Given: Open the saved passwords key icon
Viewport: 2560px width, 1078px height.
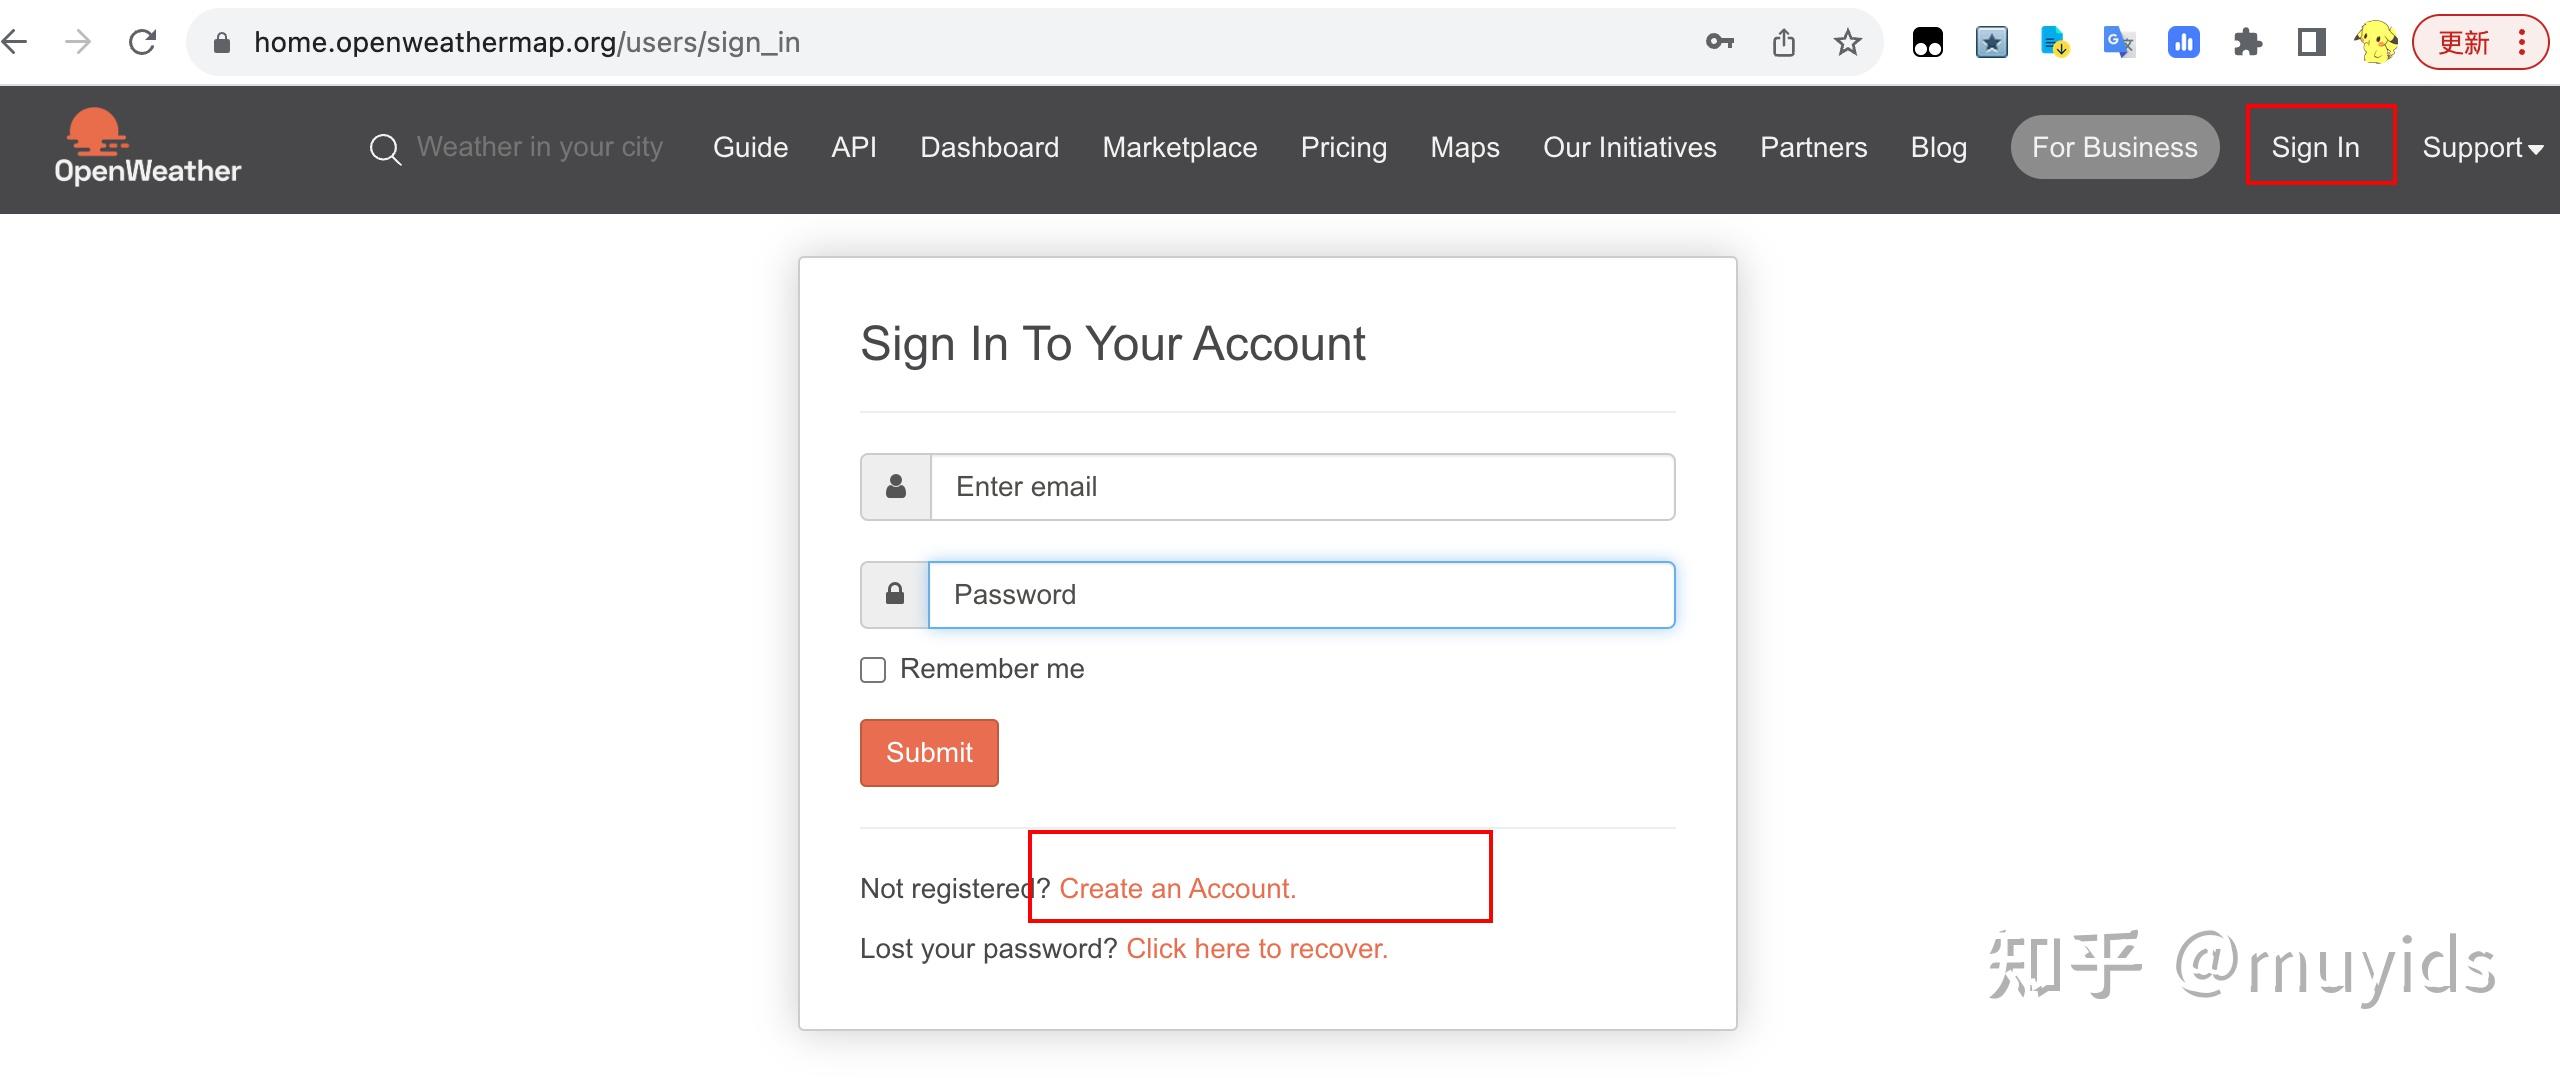Looking at the screenshot, I should tap(1719, 42).
